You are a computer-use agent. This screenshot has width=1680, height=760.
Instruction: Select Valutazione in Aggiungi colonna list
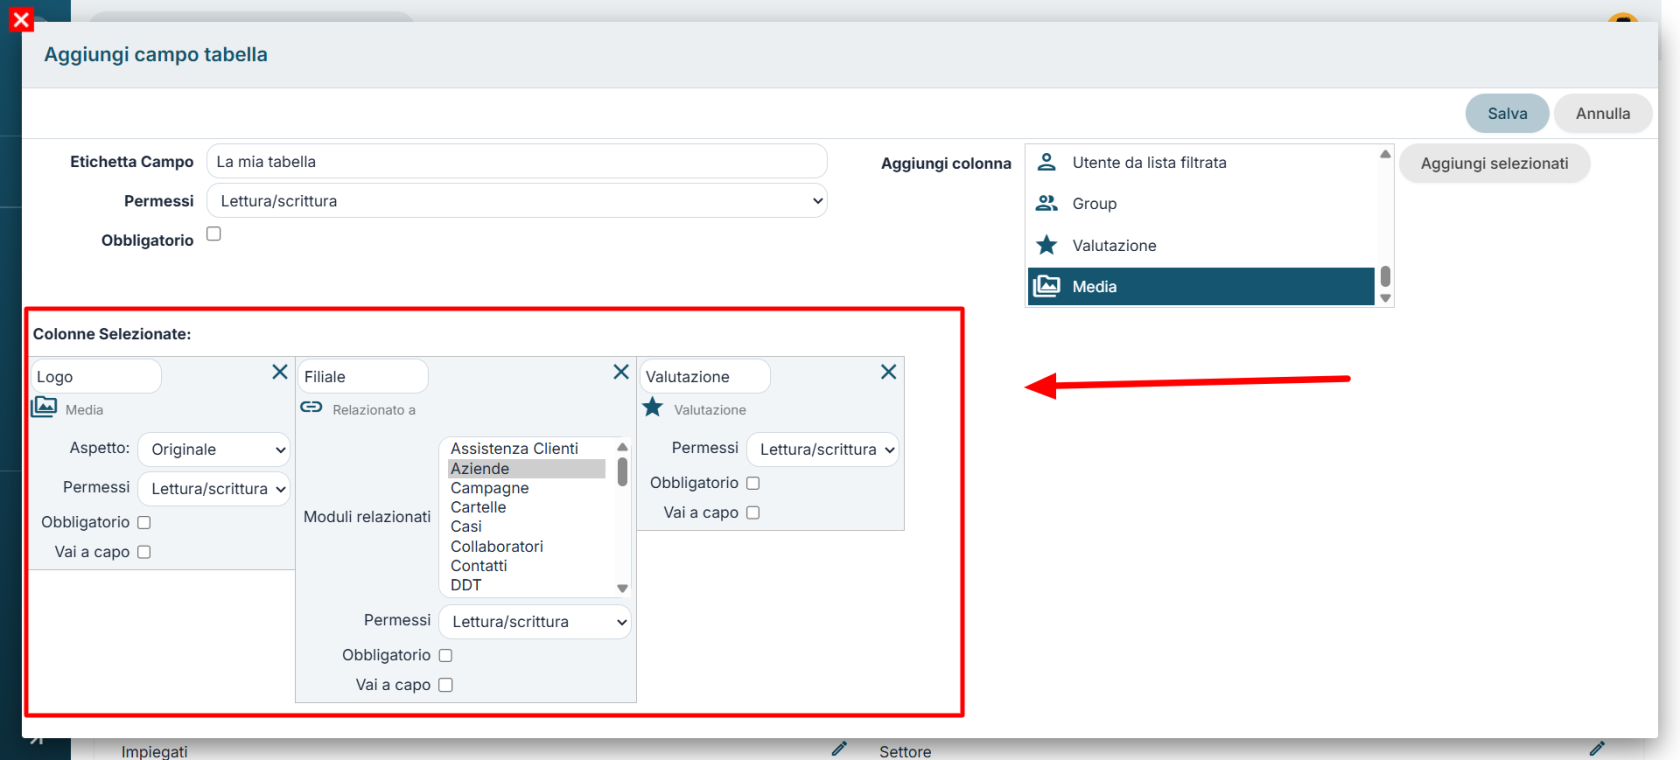click(1201, 245)
